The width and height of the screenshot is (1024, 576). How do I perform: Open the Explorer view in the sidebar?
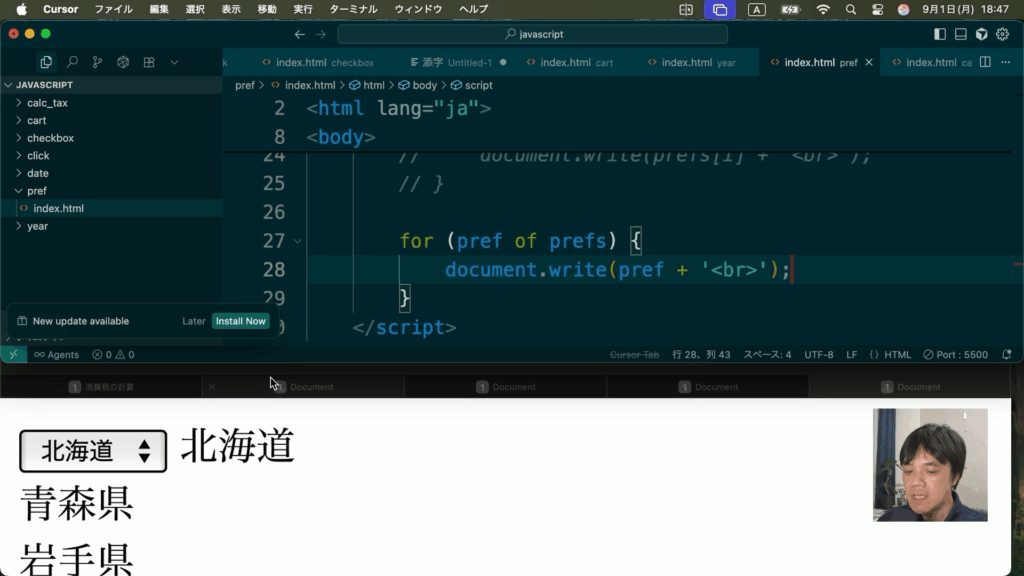[46, 62]
